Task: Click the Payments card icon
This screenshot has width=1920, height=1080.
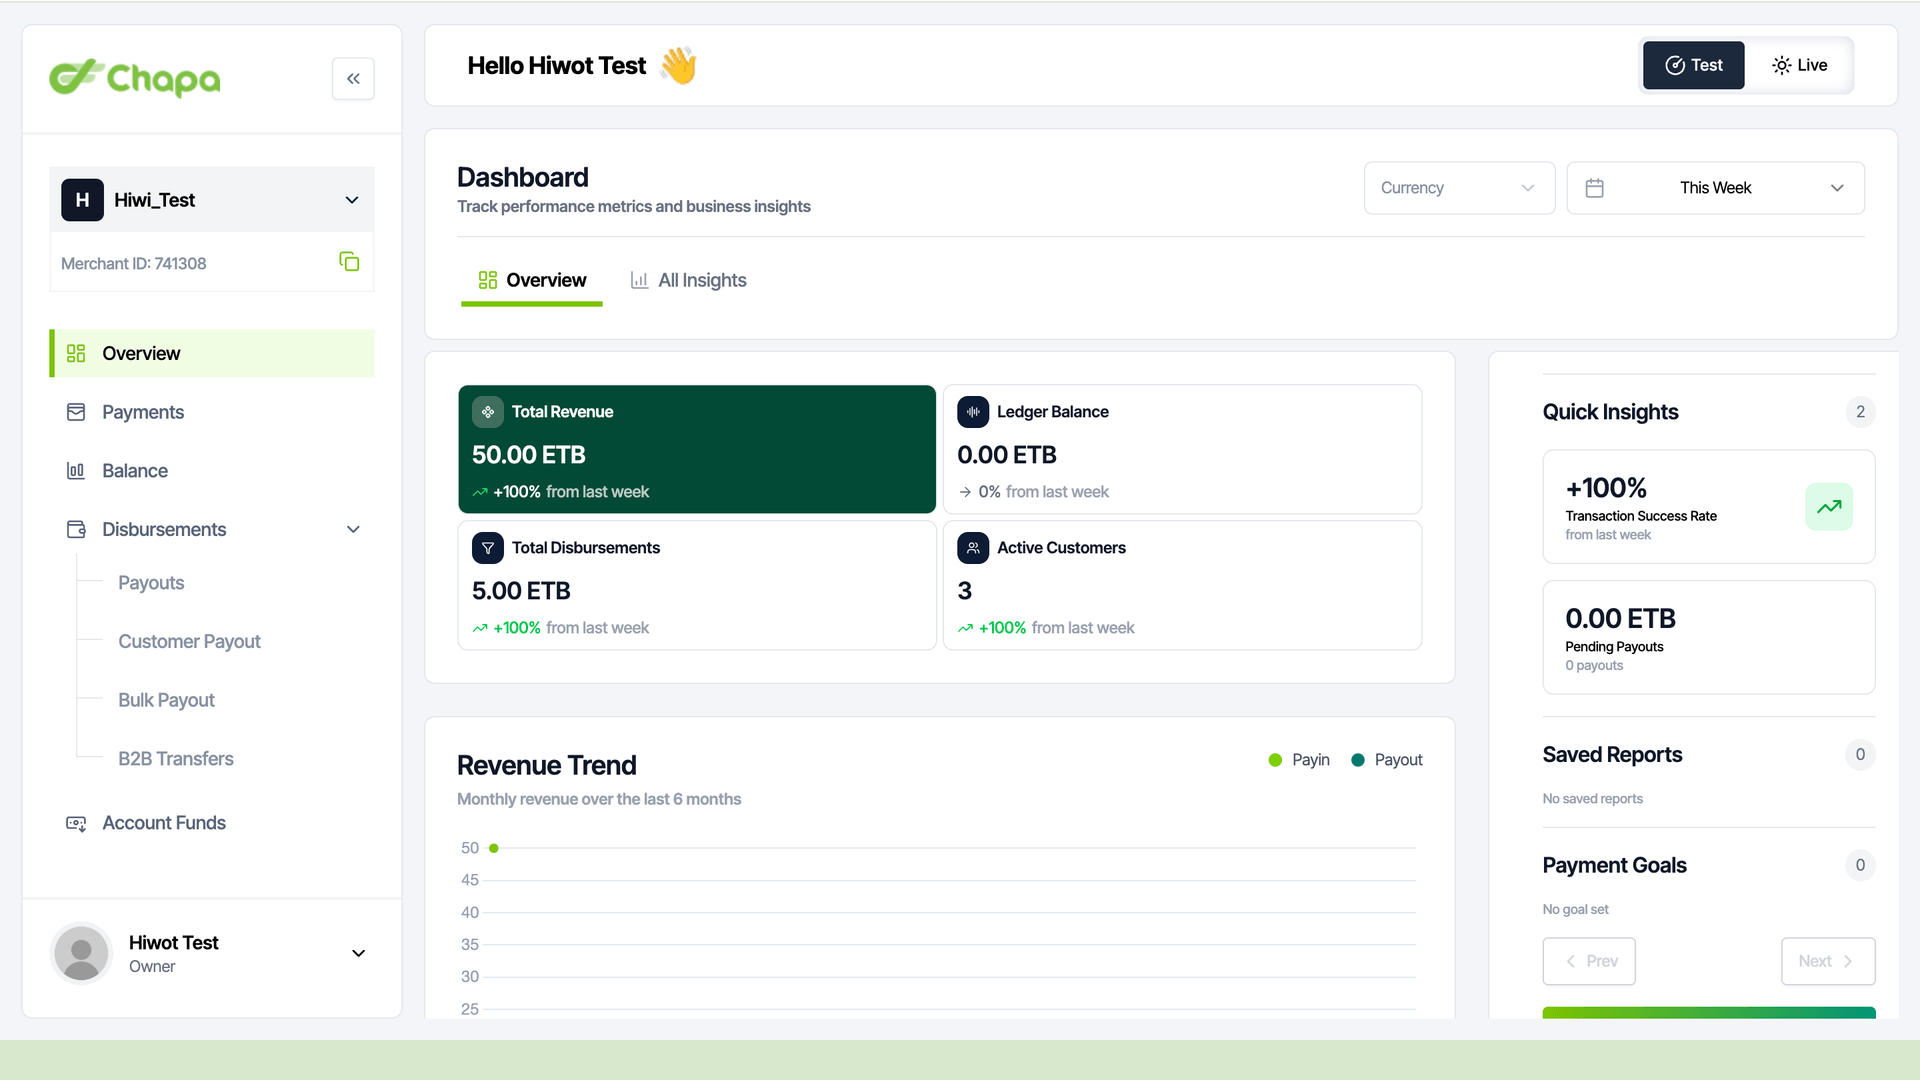Action: (76, 412)
